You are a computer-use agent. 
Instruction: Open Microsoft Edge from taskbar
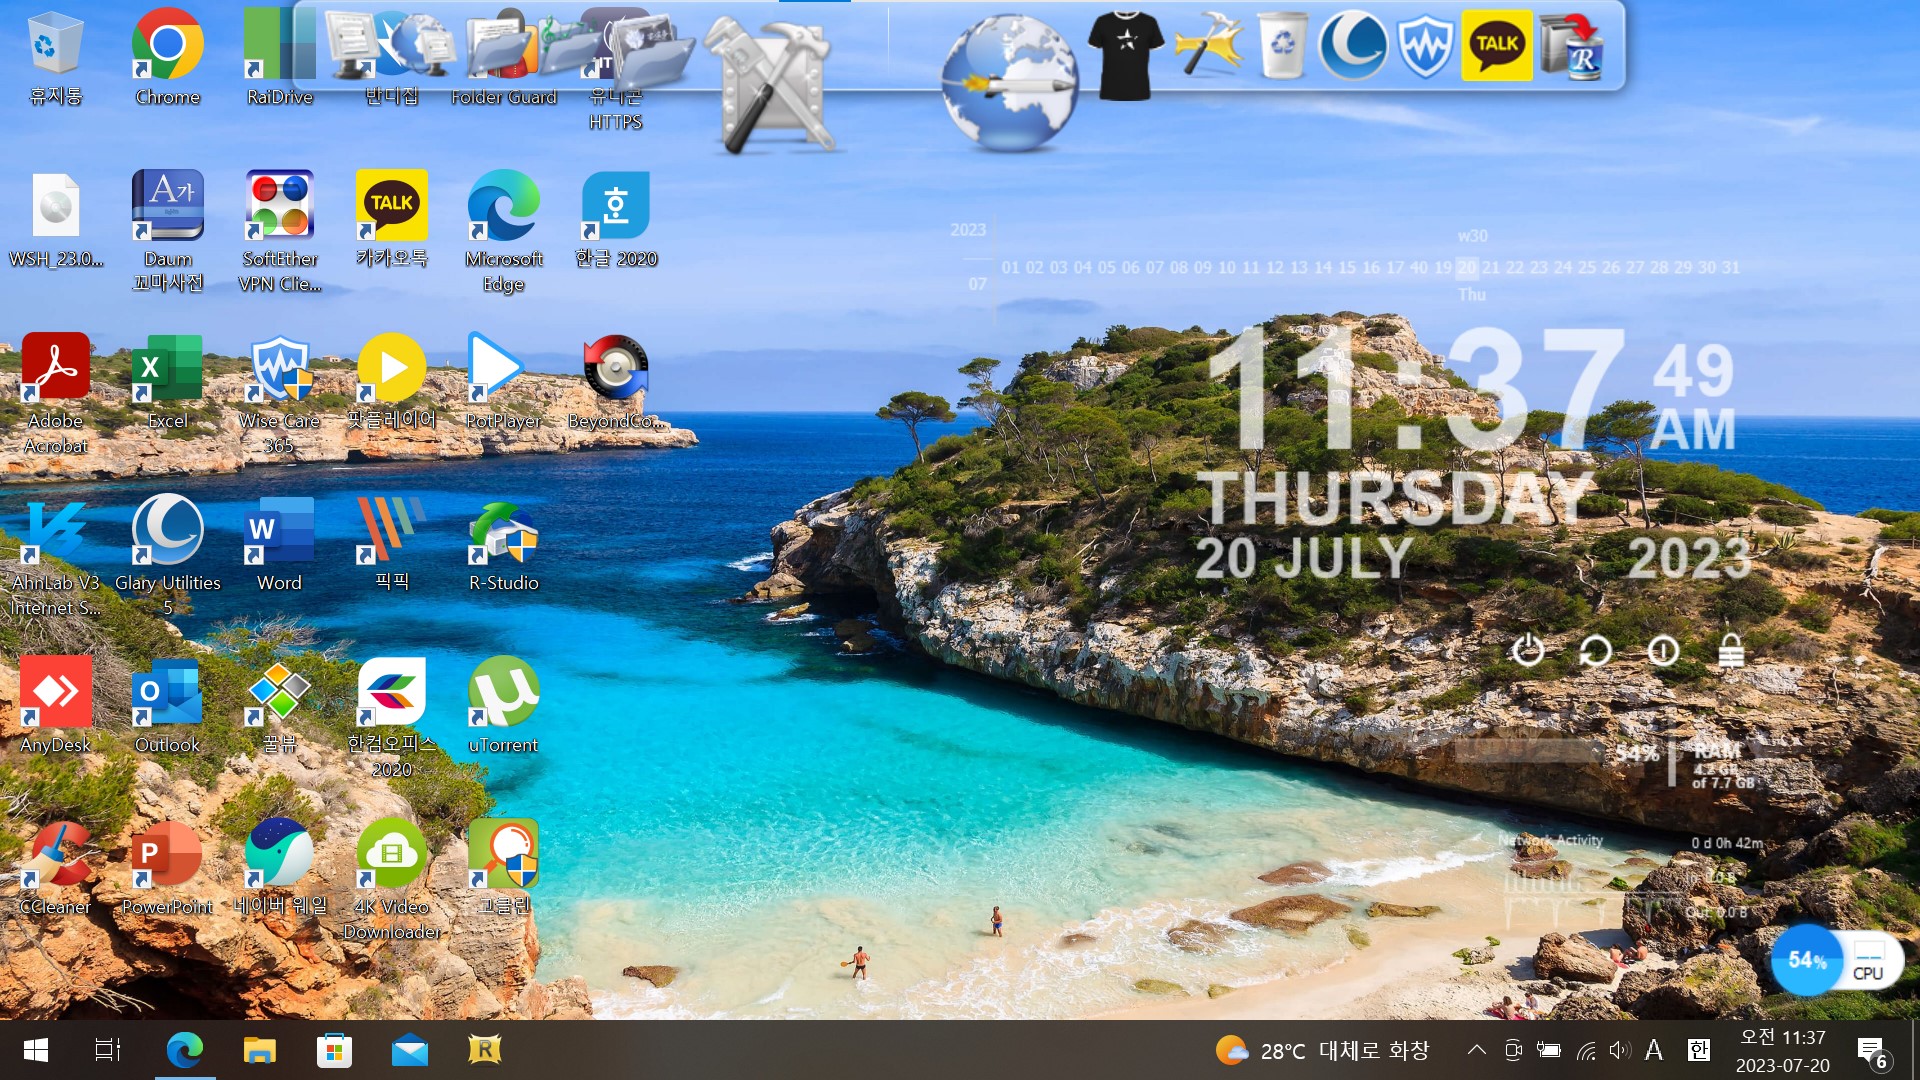(x=185, y=1050)
